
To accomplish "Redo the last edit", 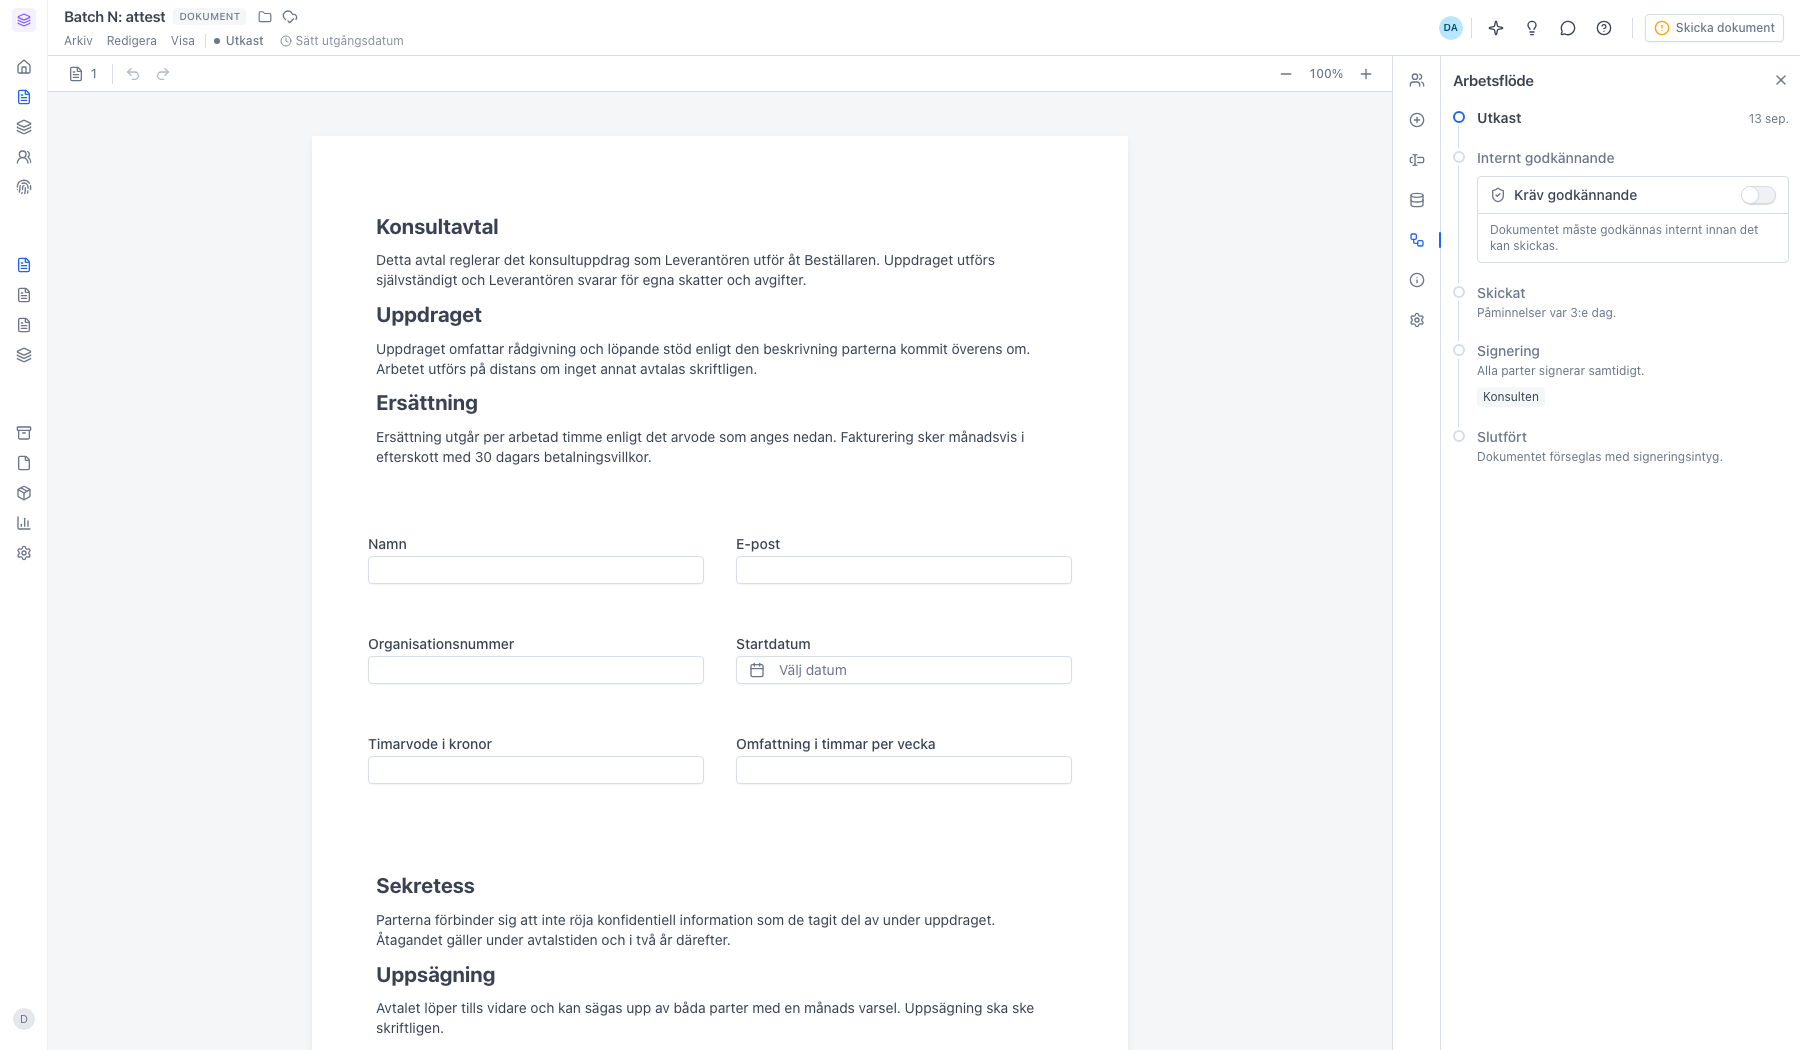I will pos(163,74).
